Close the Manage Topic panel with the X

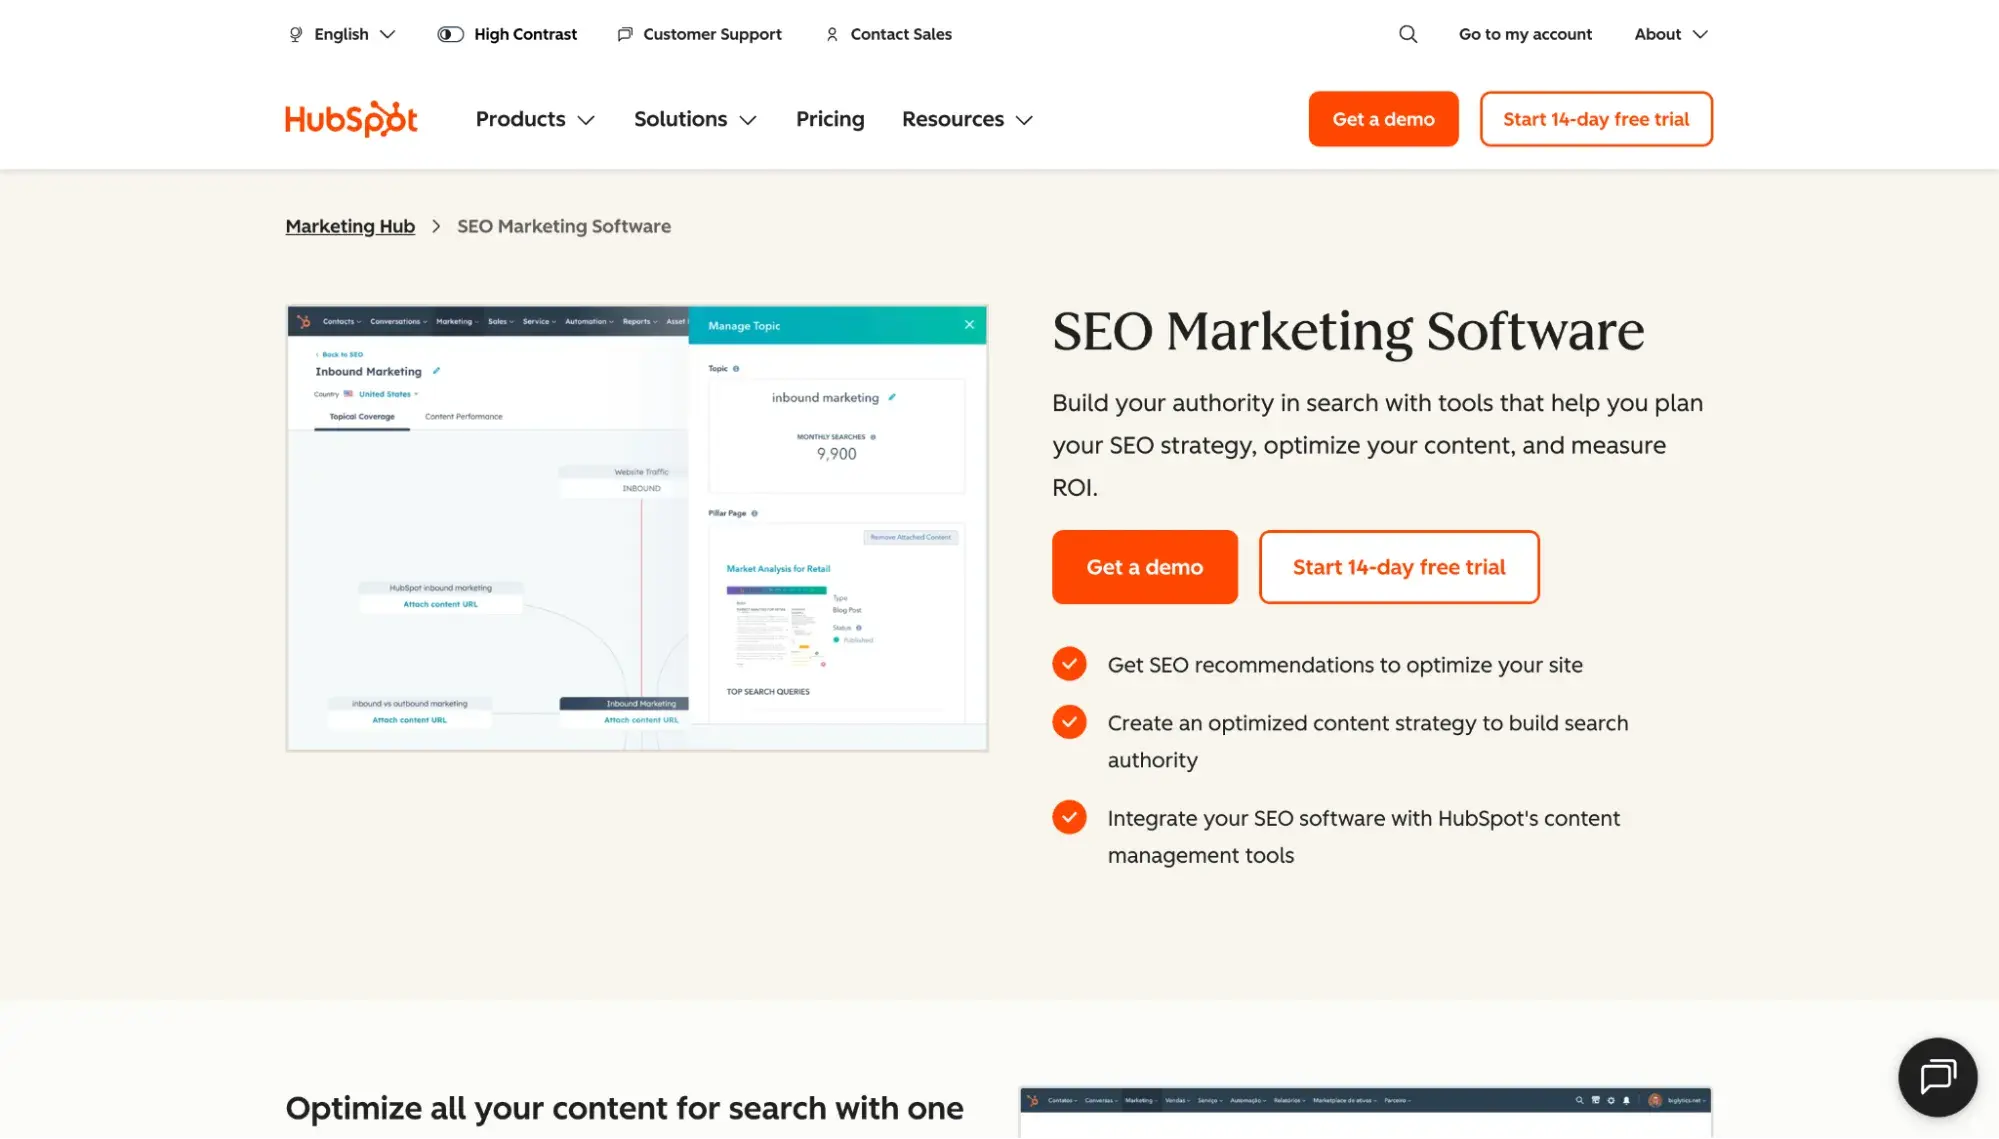pos(968,324)
